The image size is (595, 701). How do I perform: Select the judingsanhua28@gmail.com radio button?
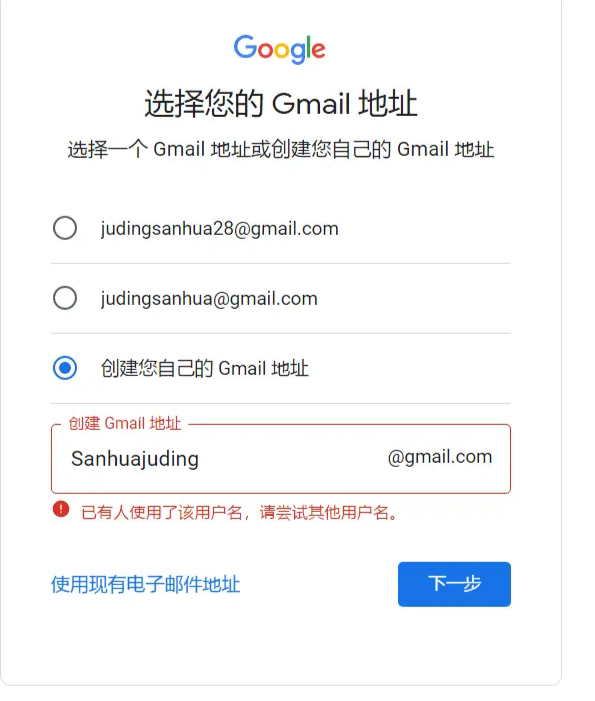[65, 228]
